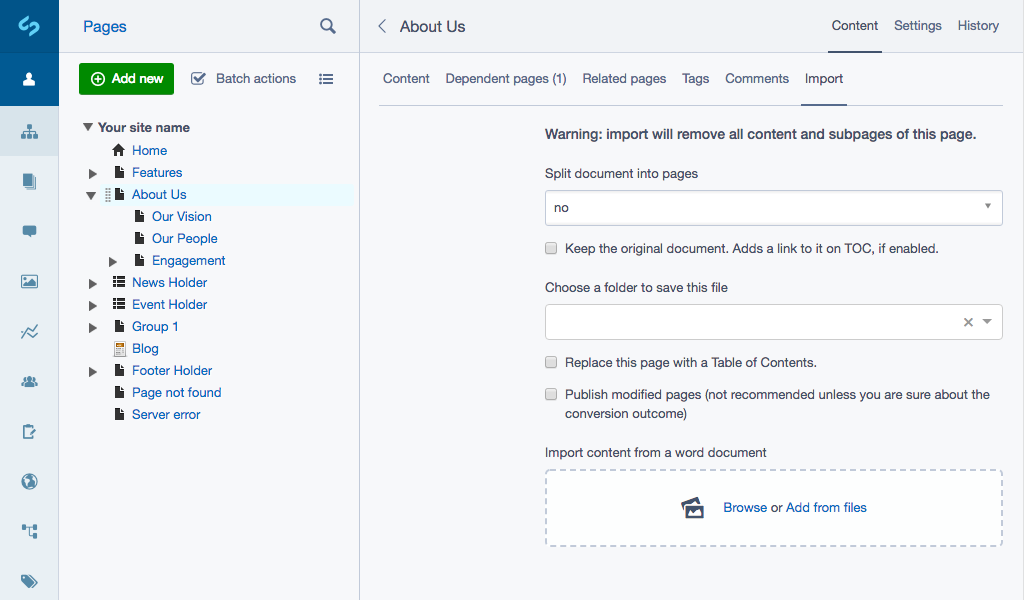Switch to the Settings tab
This screenshot has height=600, width=1024.
pos(917,26)
